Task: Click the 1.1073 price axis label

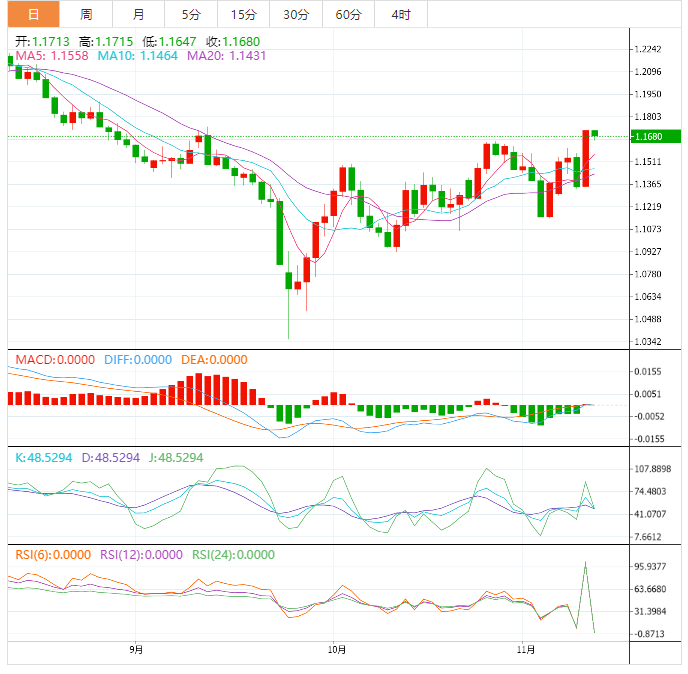Action: coord(648,229)
